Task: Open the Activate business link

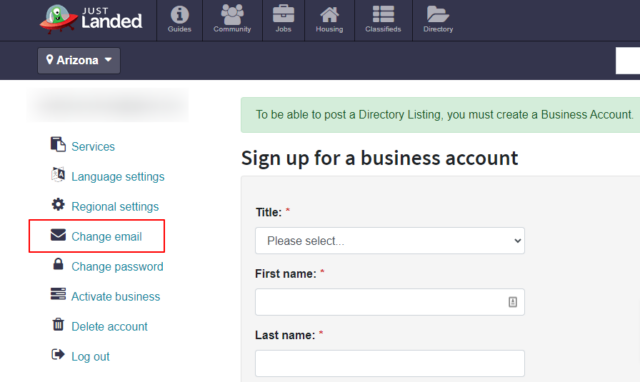Action: tap(116, 297)
